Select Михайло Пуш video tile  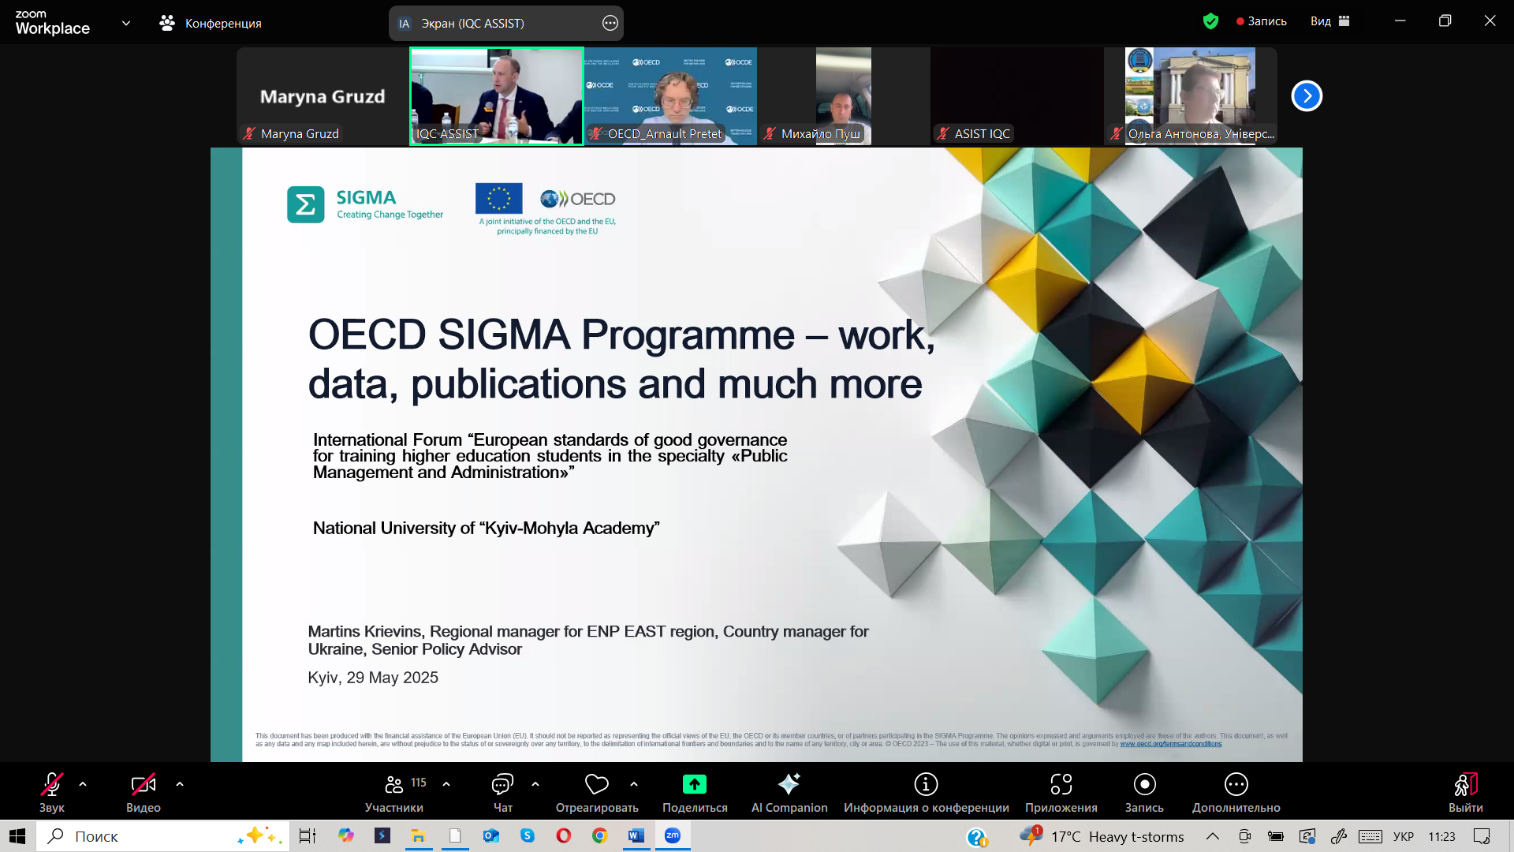tap(843, 96)
